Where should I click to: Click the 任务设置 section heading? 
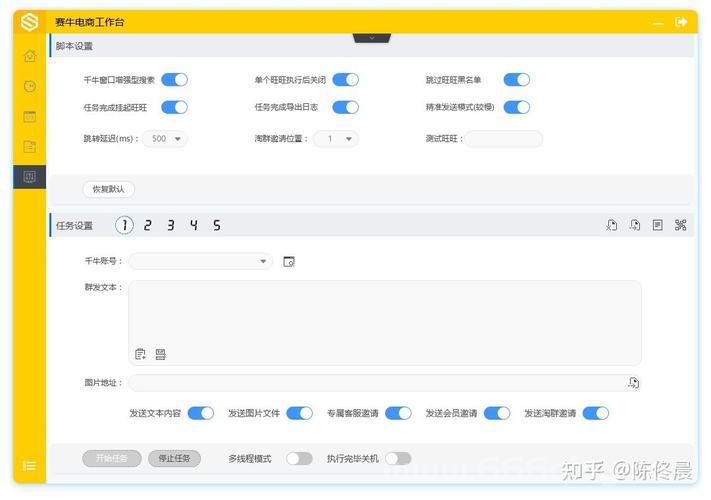click(x=74, y=225)
